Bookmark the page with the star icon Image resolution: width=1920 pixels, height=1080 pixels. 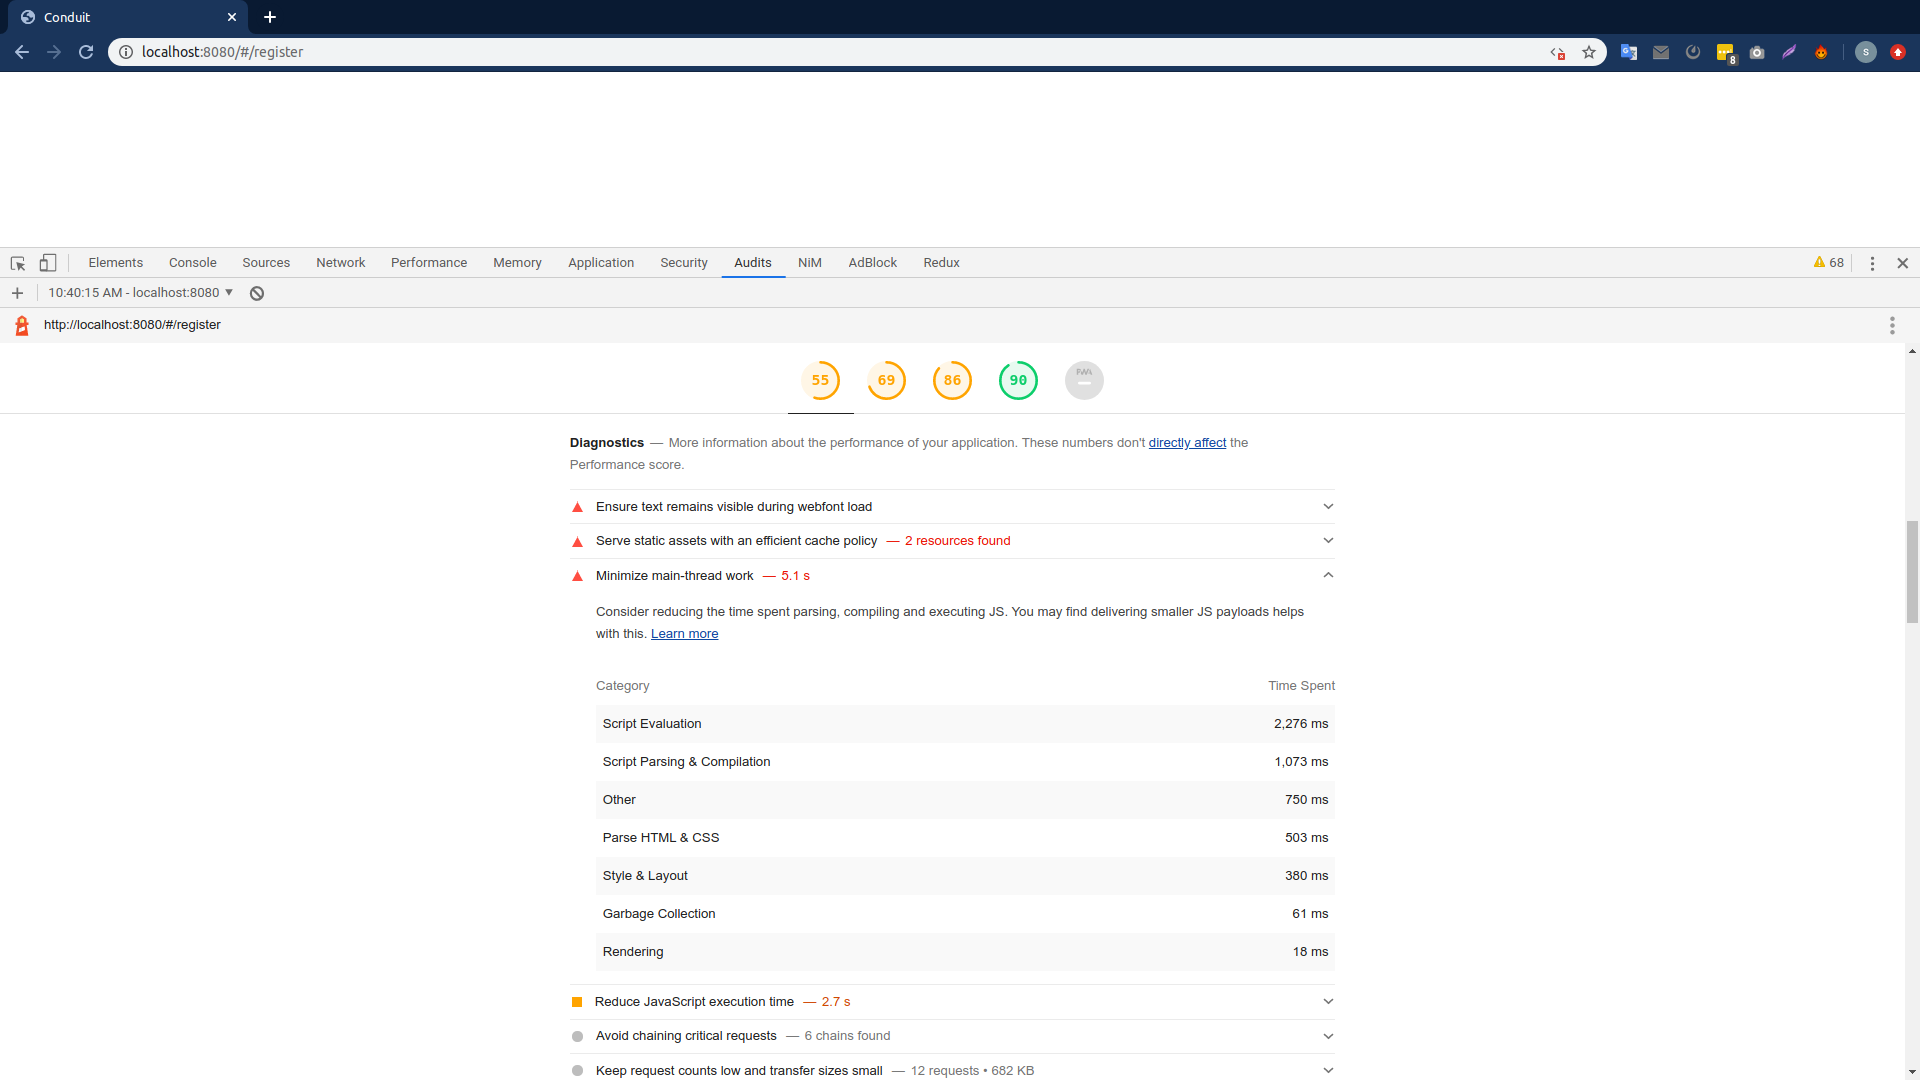[x=1589, y=51]
